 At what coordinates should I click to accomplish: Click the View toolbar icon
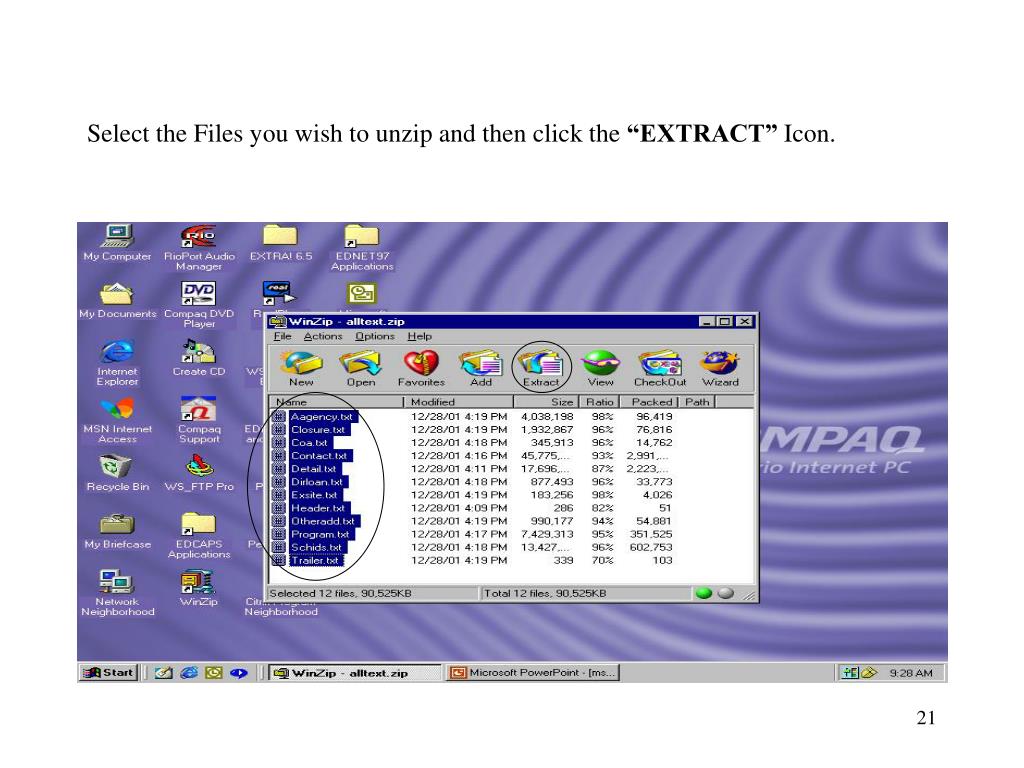600,368
